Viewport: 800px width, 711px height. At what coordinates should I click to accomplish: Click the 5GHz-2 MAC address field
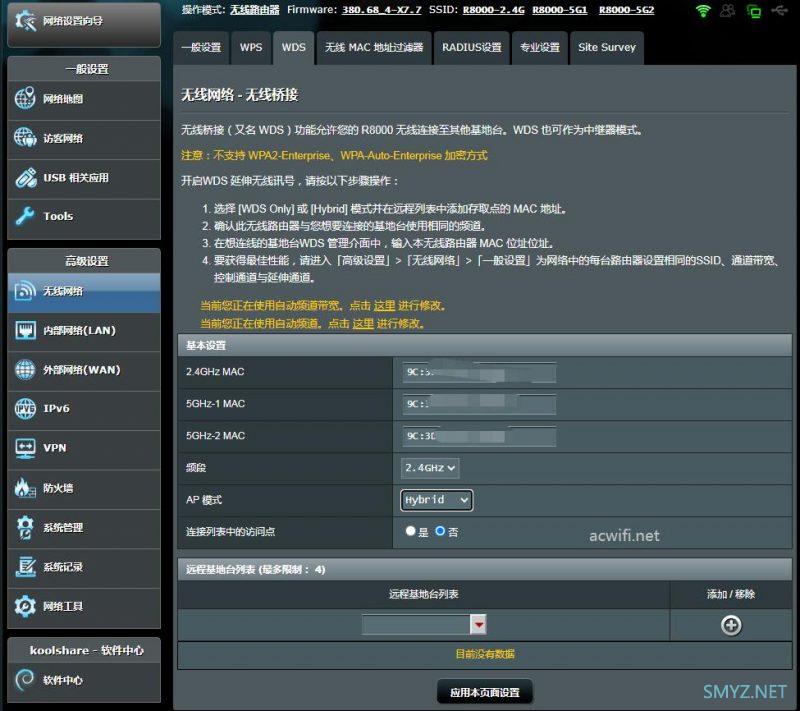(479, 436)
